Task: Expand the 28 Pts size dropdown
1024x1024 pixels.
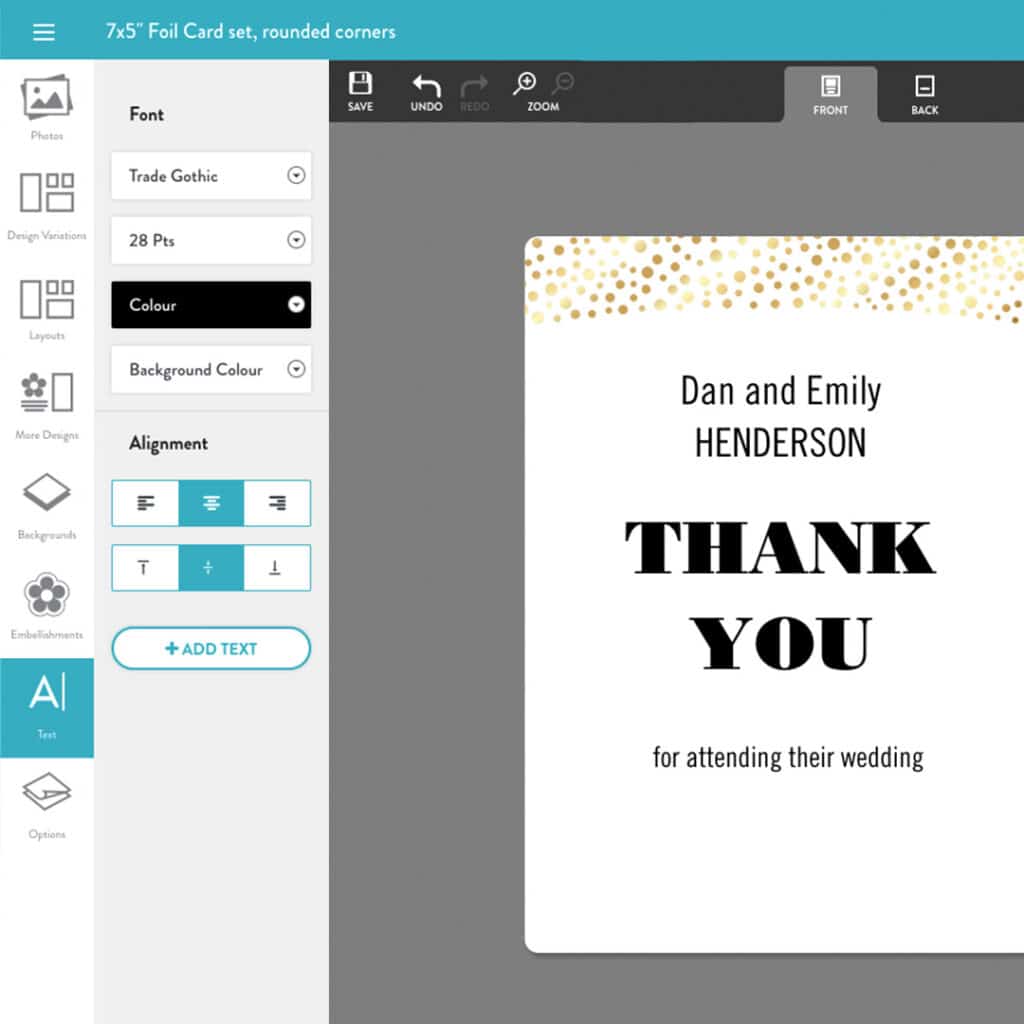Action: [x=211, y=240]
